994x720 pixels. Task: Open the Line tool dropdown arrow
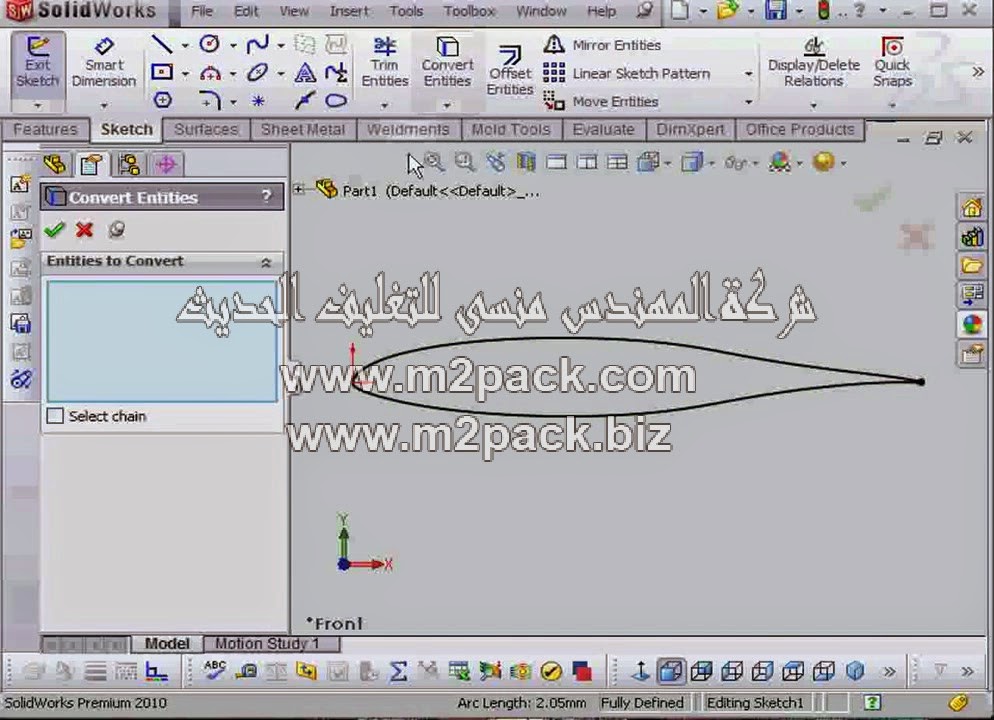(185, 46)
